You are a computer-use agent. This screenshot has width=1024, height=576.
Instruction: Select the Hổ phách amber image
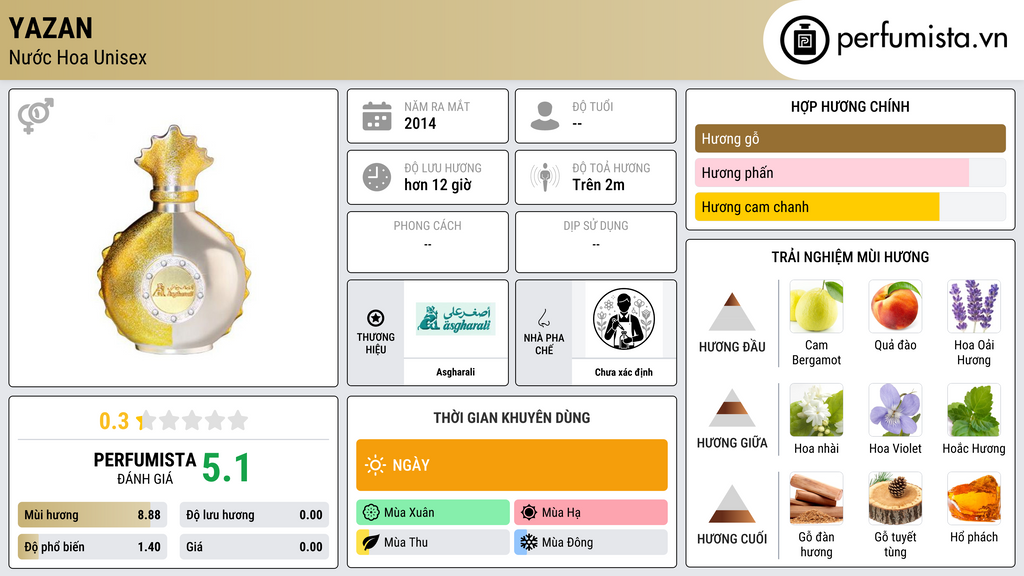coord(974,498)
